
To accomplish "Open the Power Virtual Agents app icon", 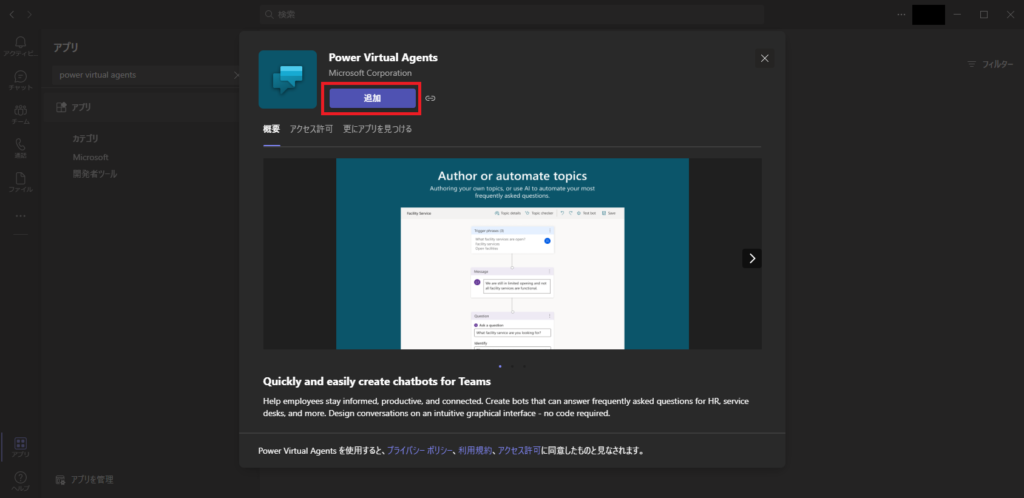I will coord(287,79).
